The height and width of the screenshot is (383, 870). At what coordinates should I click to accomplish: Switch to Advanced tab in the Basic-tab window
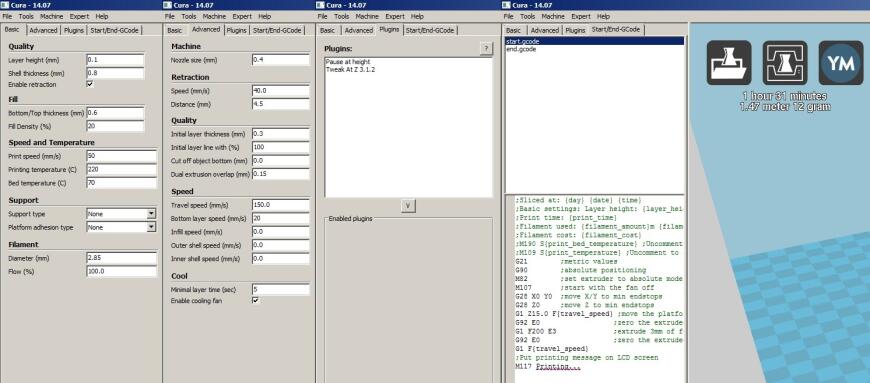pos(43,31)
